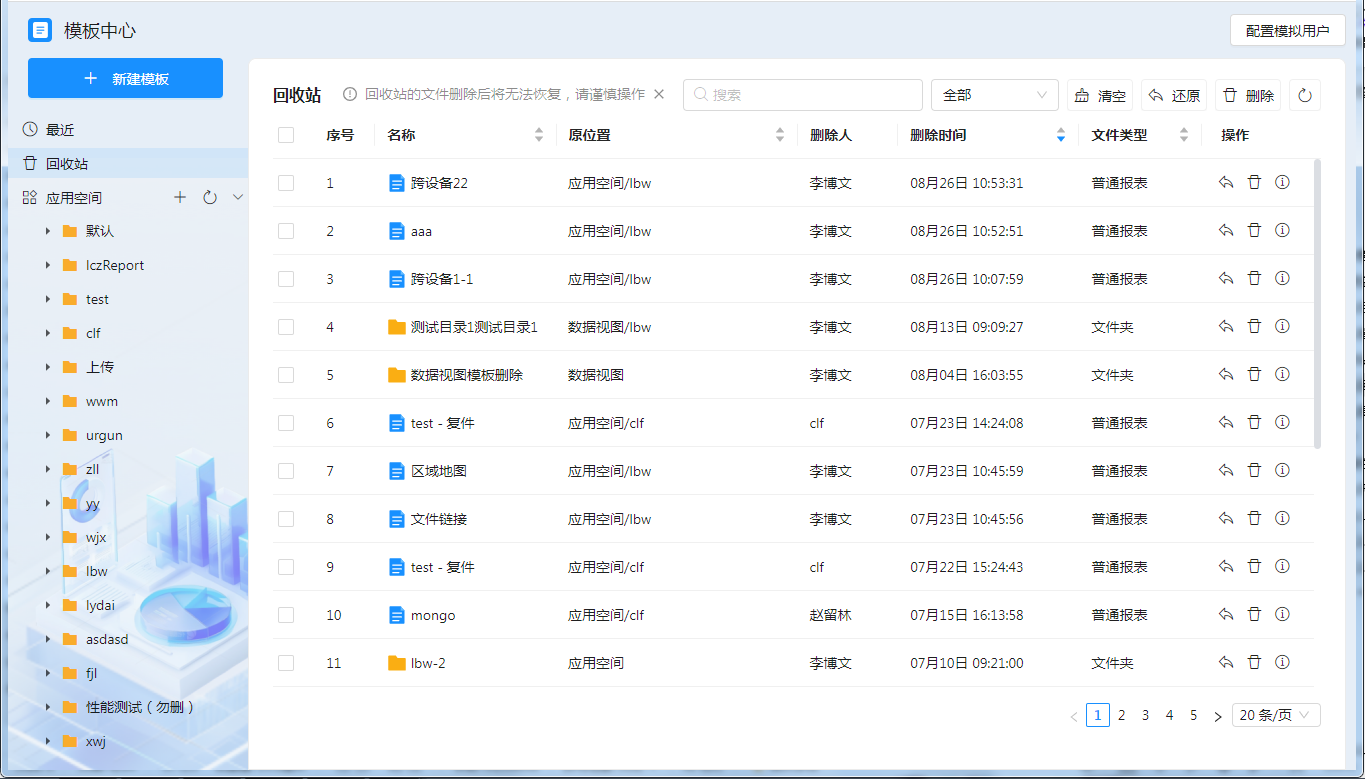Image resolution: width=1365 pixels, height=779 pixels.
Task: Open 最近 in the left sidebar
Action: point(60,130)
